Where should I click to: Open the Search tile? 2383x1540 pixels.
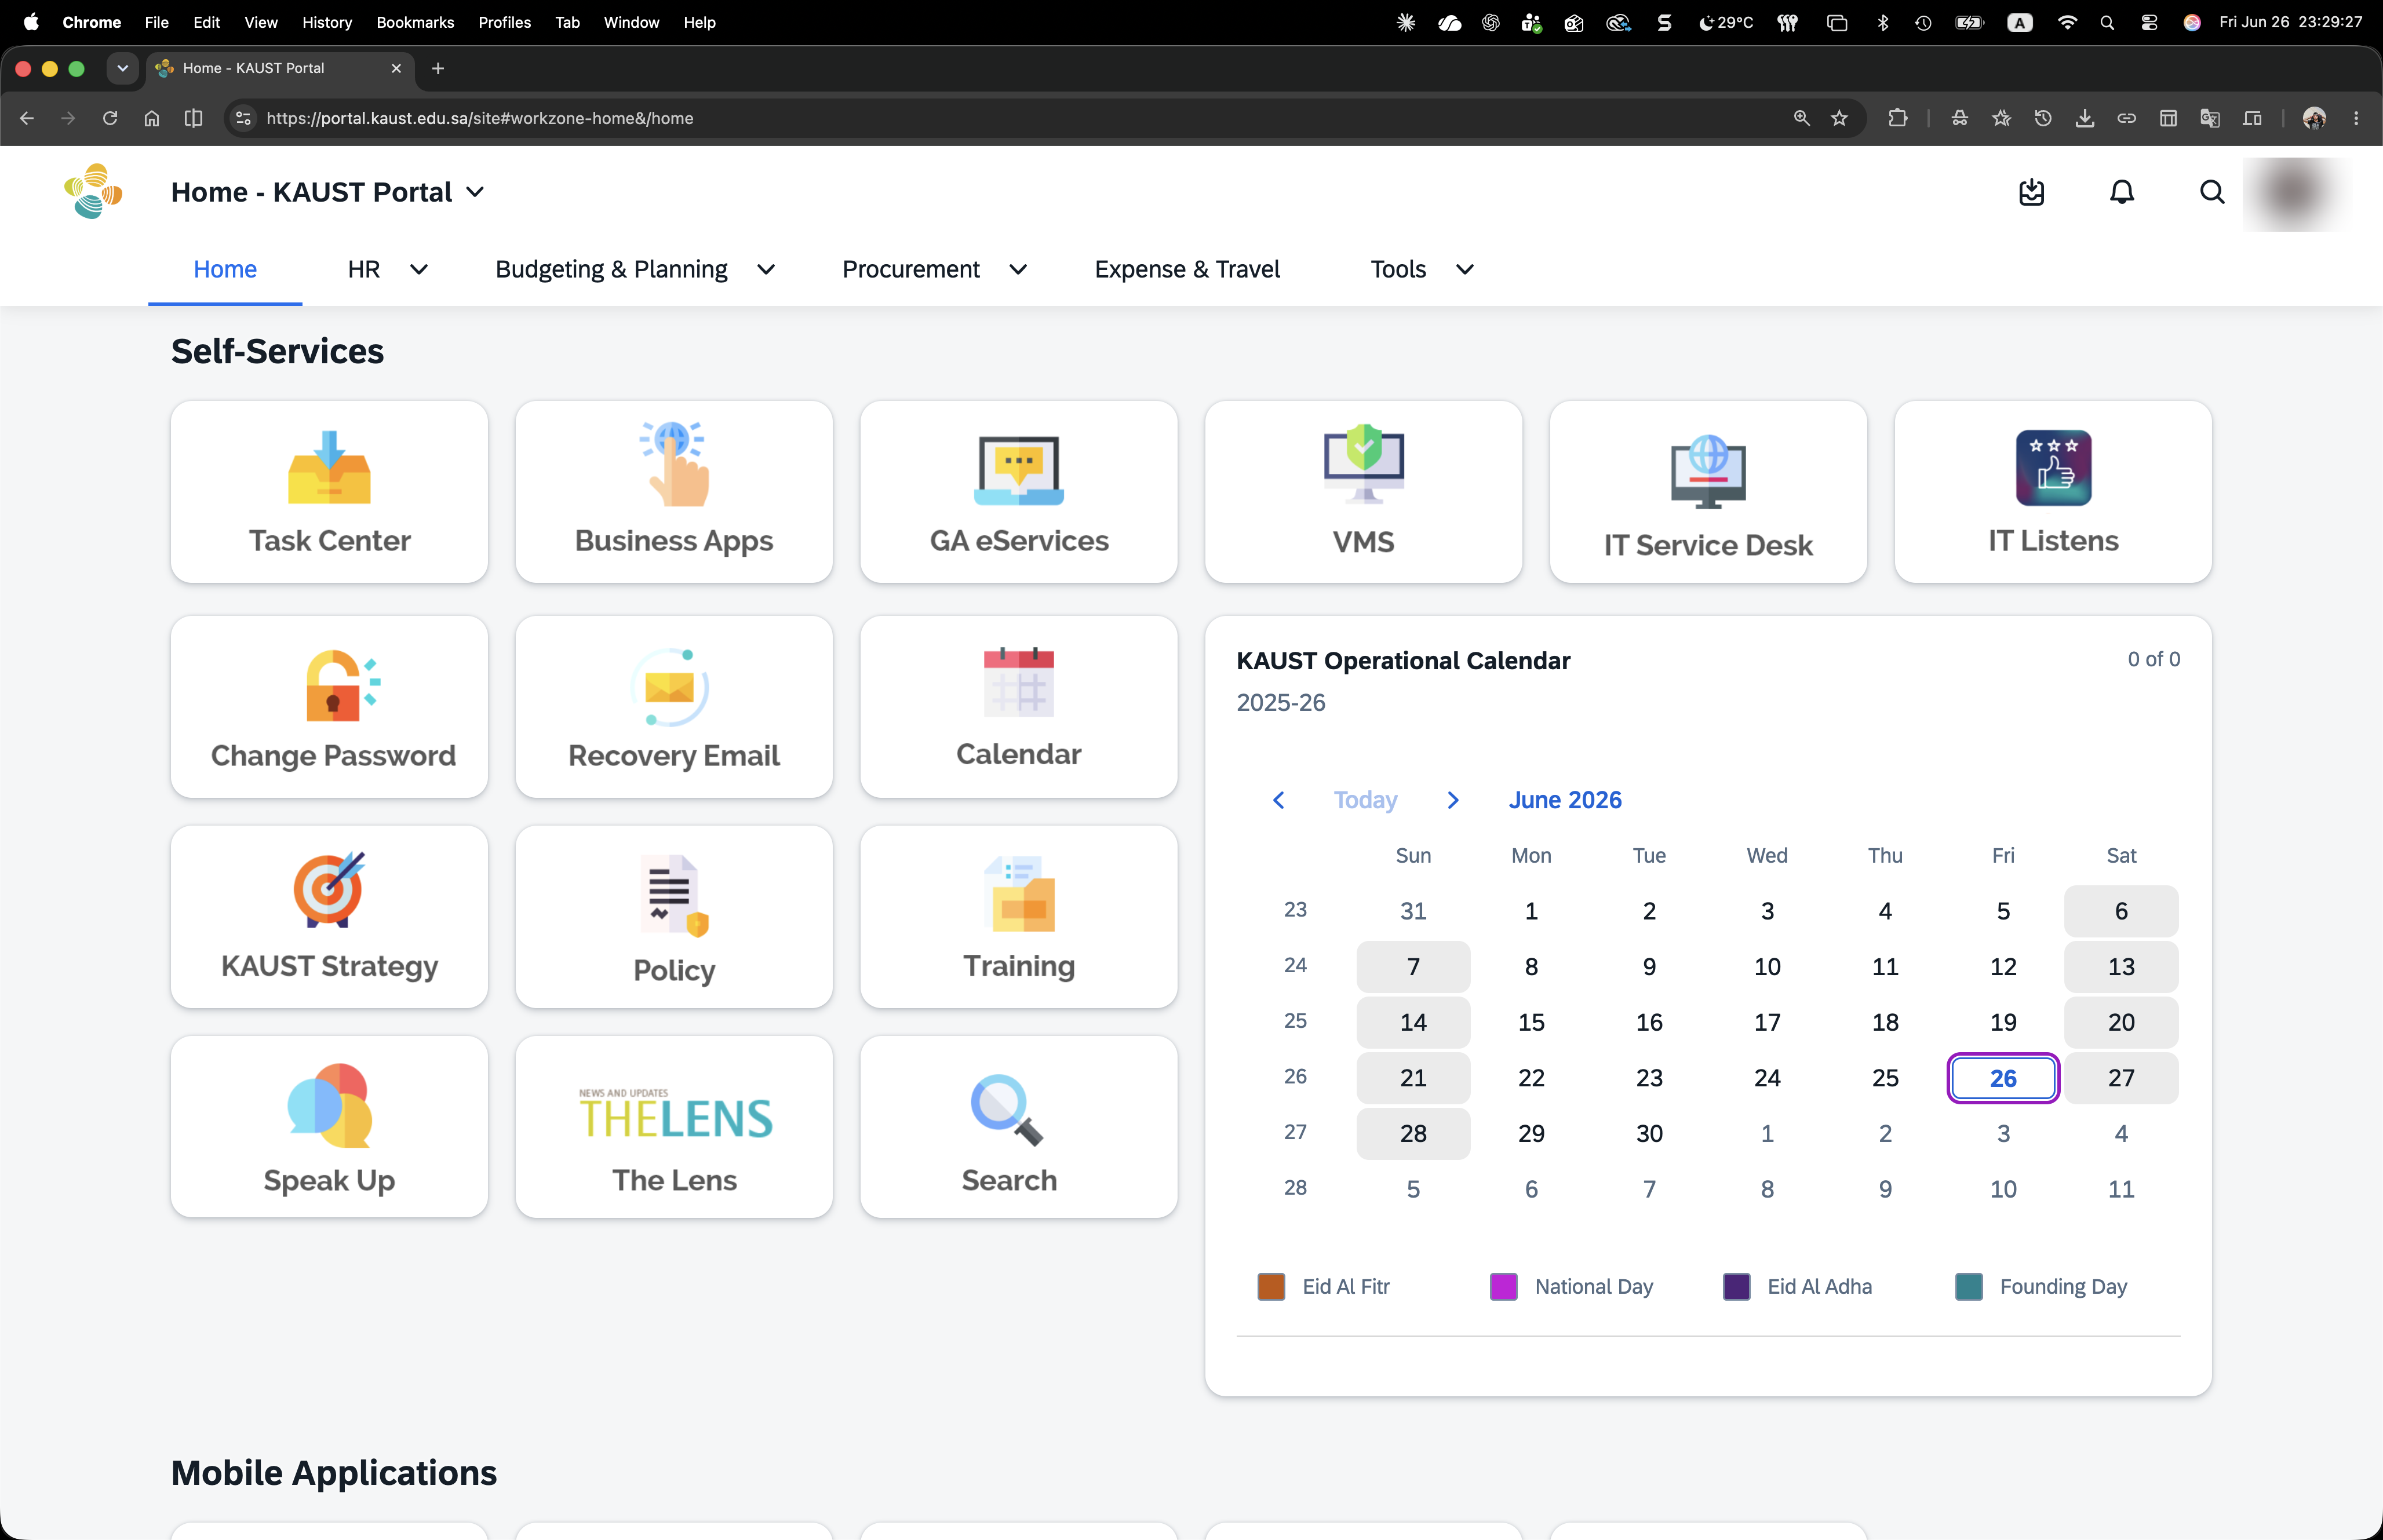[x=1018, y=1127]
